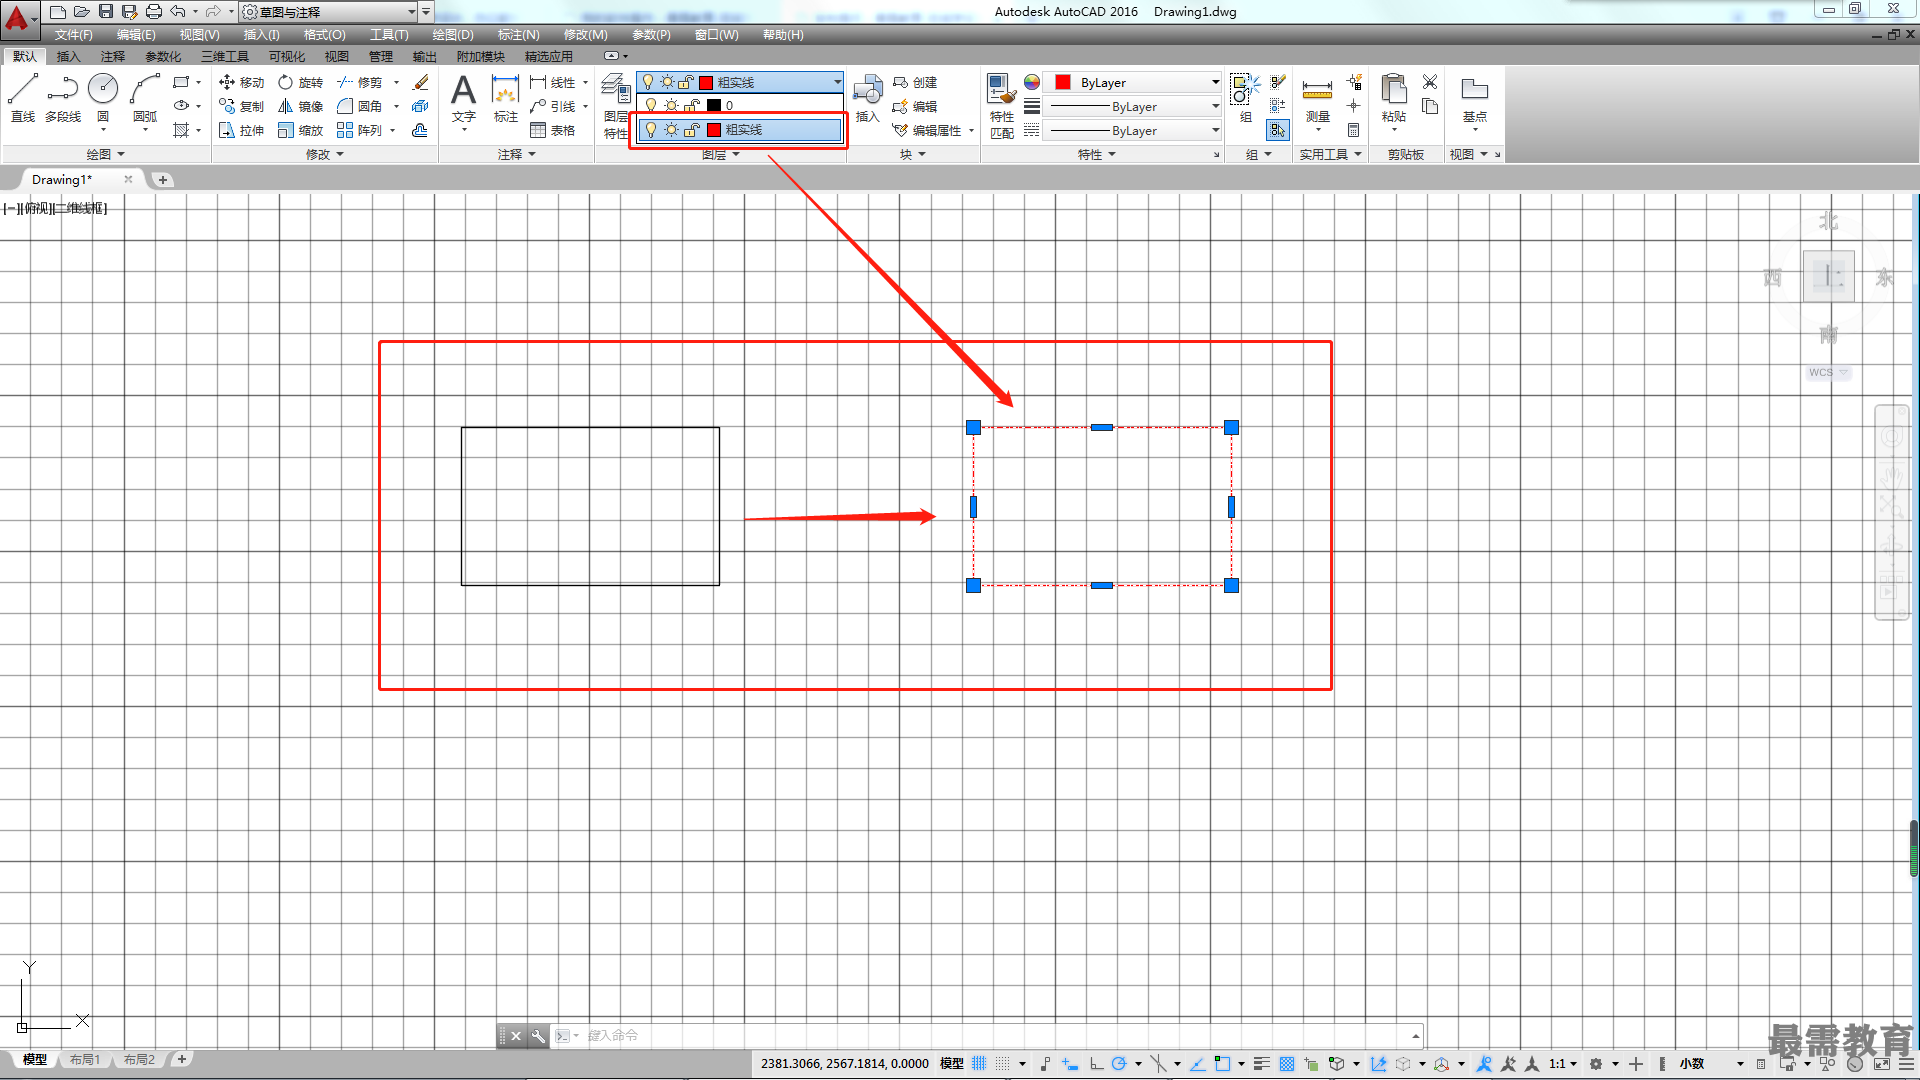The image size is (1920, 1080).
Task: Toggle on/off lightbulb for layer 0
Action: coord(651,105)
